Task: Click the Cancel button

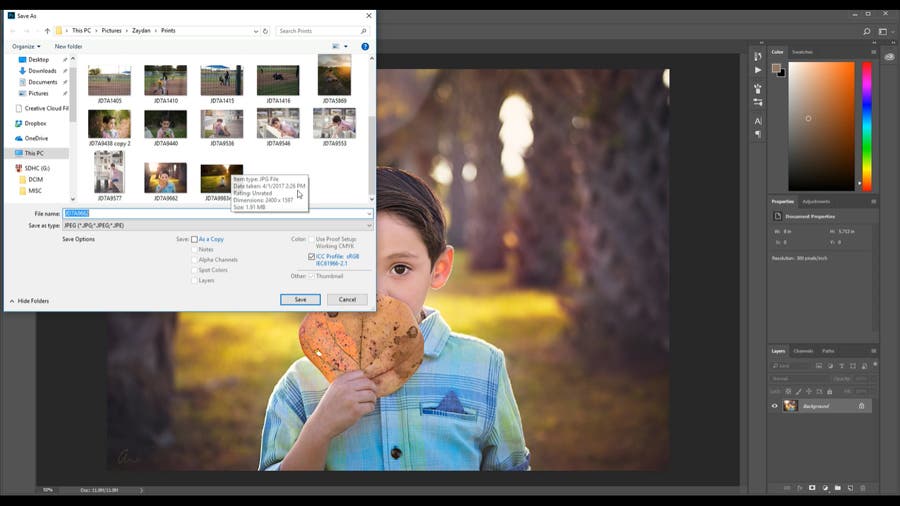Action: point(347,299)
